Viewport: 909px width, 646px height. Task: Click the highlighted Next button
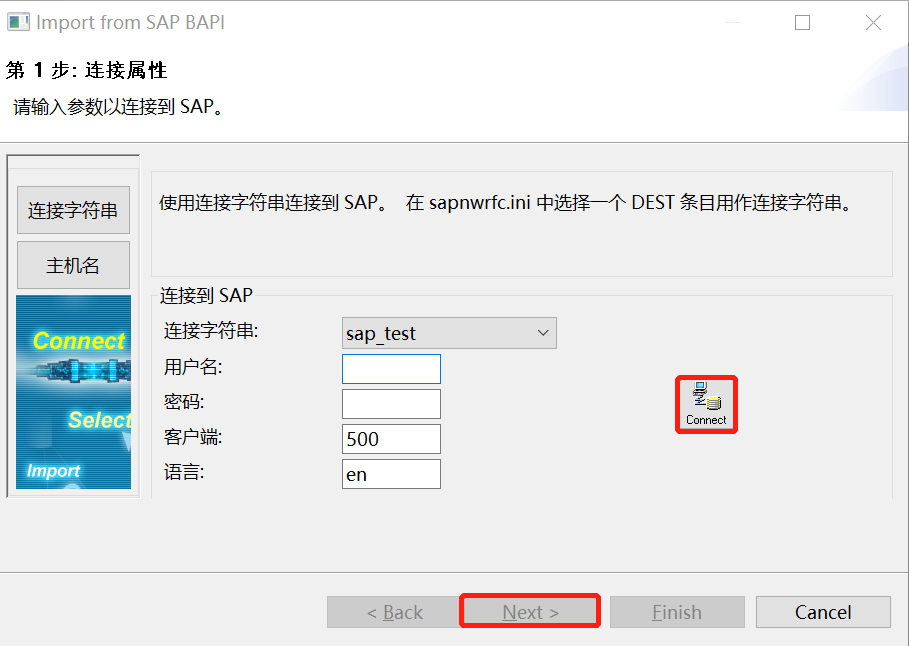[529, 610]
